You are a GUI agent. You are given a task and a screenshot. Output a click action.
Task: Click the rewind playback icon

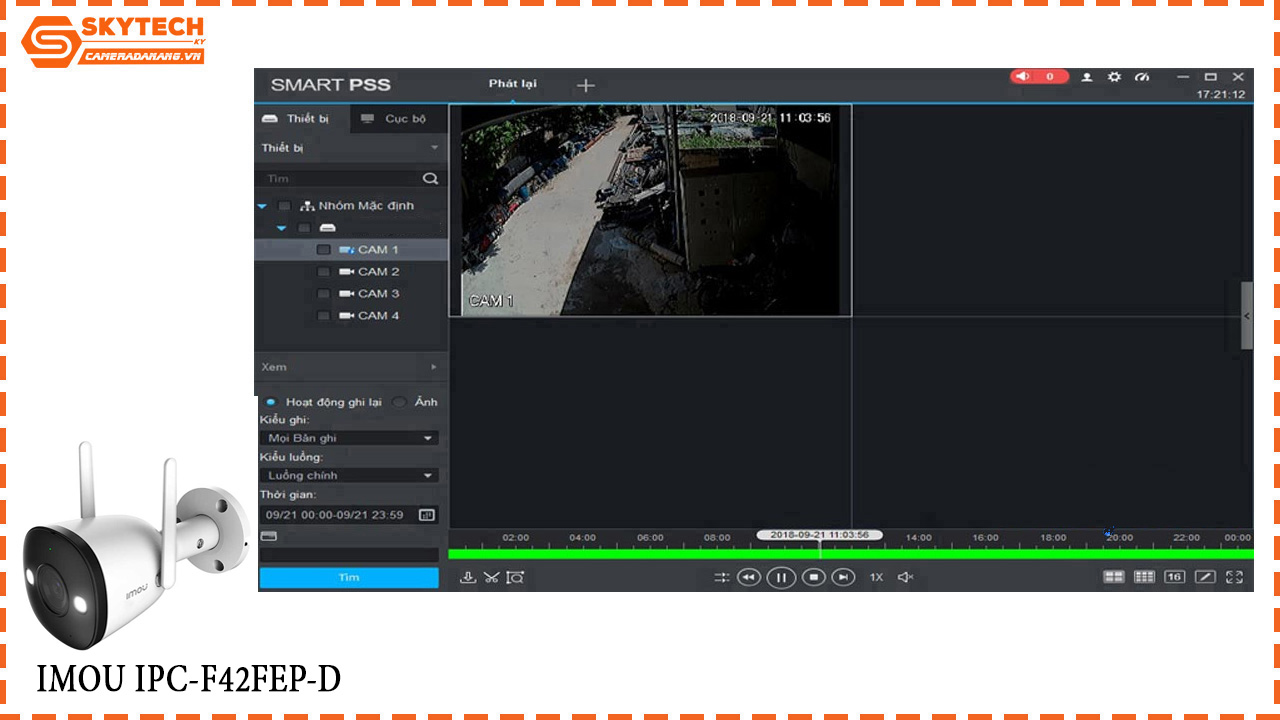[x=749, y=577]
